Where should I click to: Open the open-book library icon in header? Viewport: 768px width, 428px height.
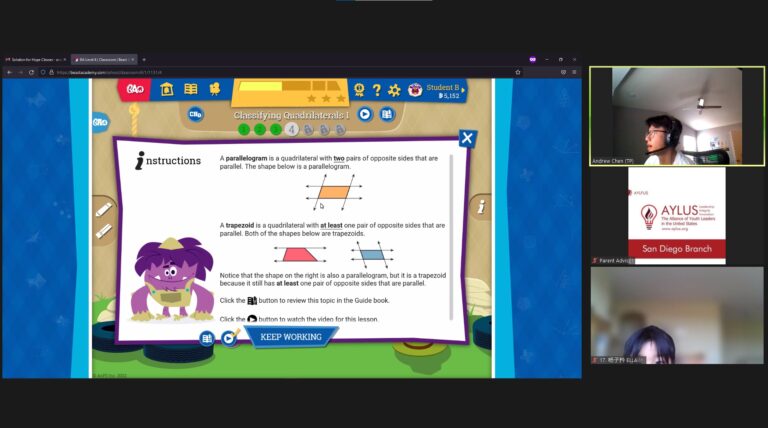click(x=191, y=89)
